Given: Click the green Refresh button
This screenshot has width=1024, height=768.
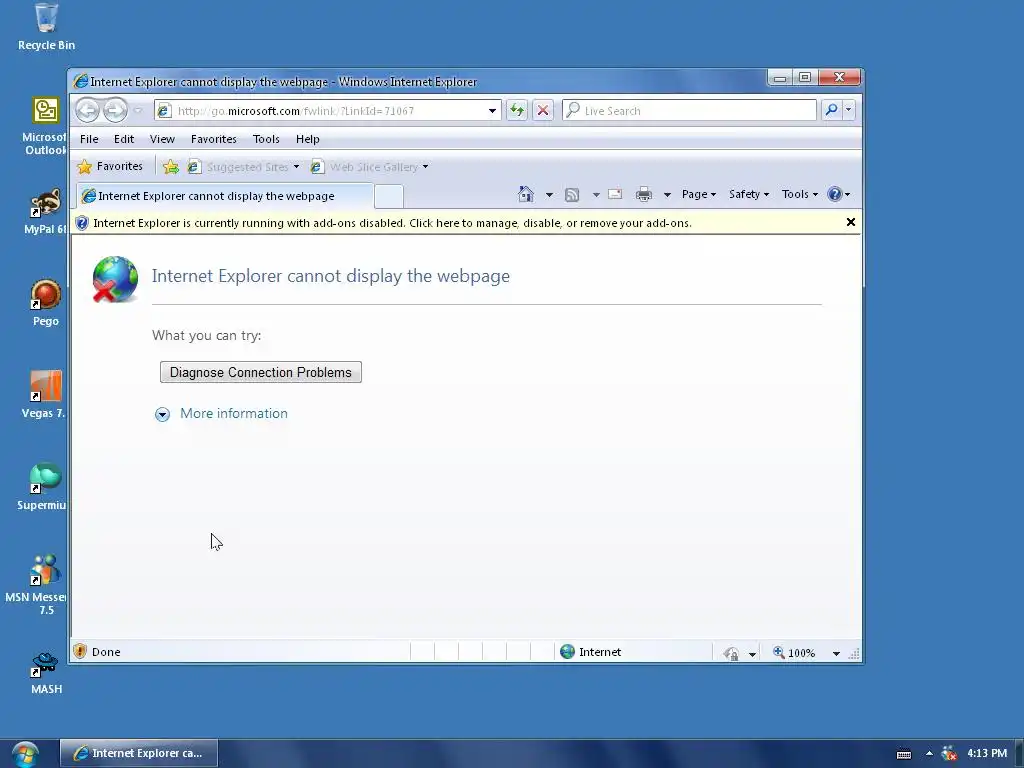Looking at the screenshot, I should [517, 110].
